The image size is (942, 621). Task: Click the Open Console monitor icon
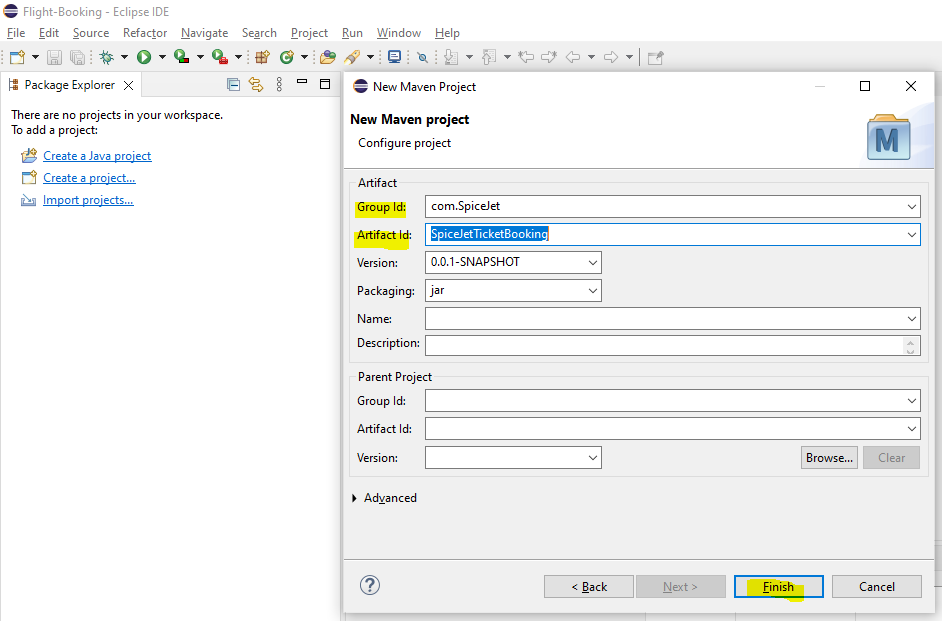click(x=395, y=57)
